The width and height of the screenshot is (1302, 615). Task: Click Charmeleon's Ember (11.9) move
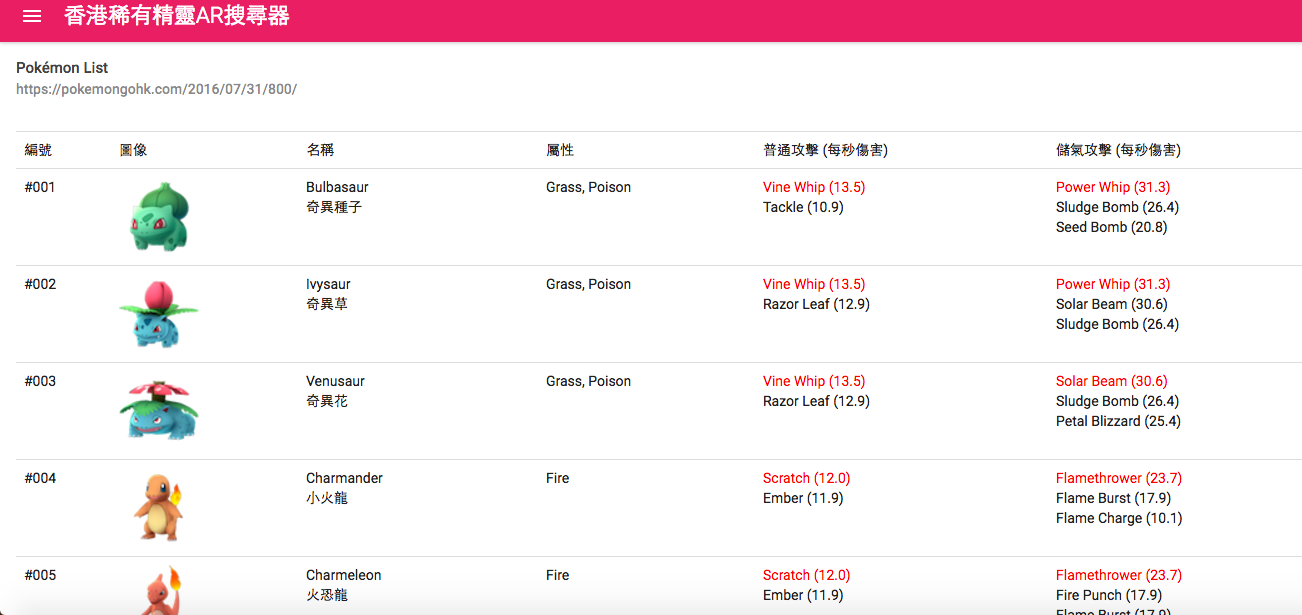point(803,595)
